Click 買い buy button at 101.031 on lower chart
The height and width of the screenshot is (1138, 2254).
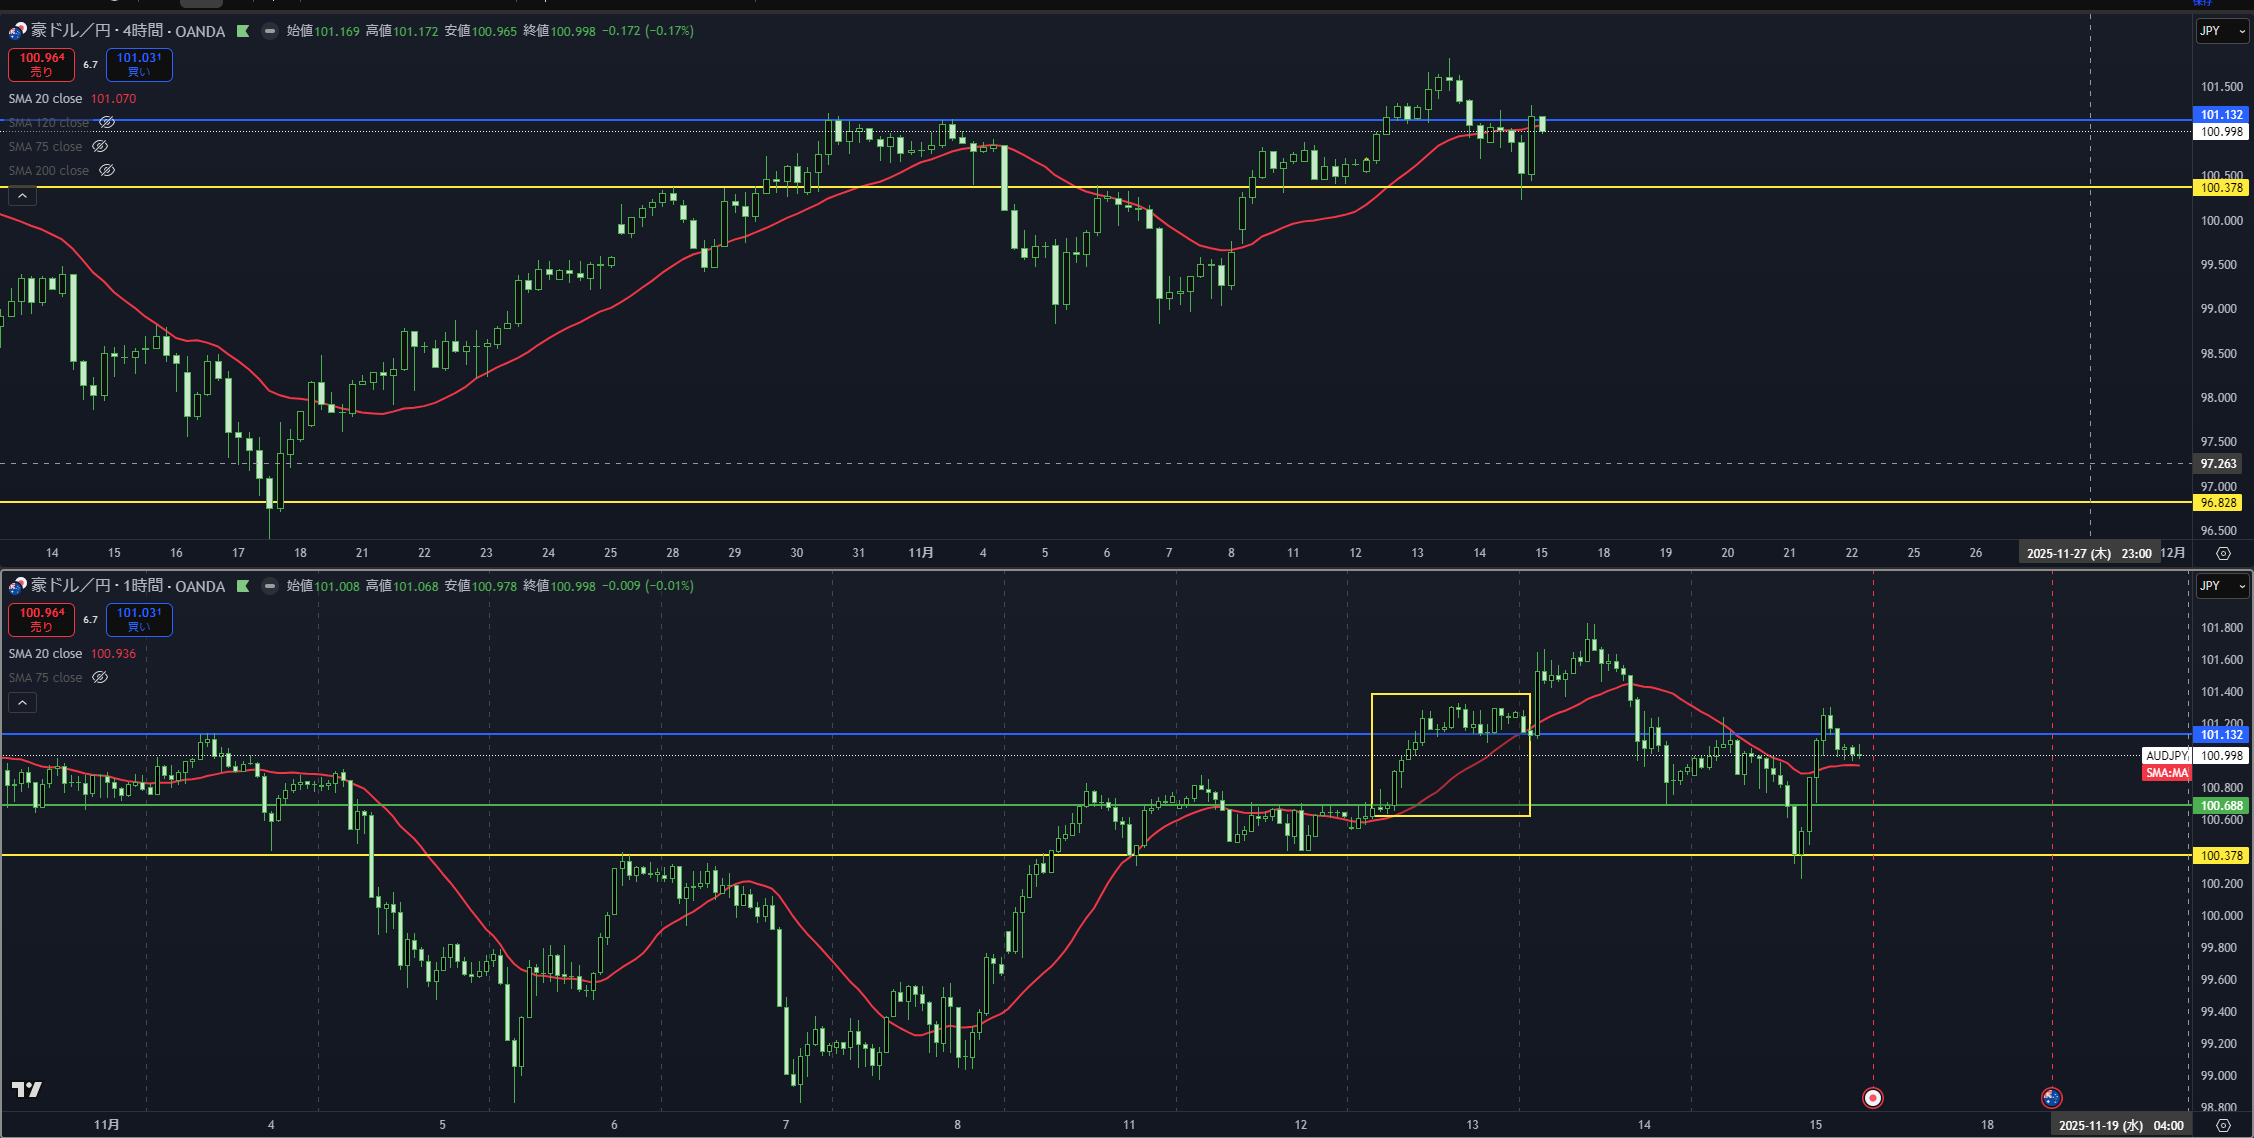(x=139, y=619)
